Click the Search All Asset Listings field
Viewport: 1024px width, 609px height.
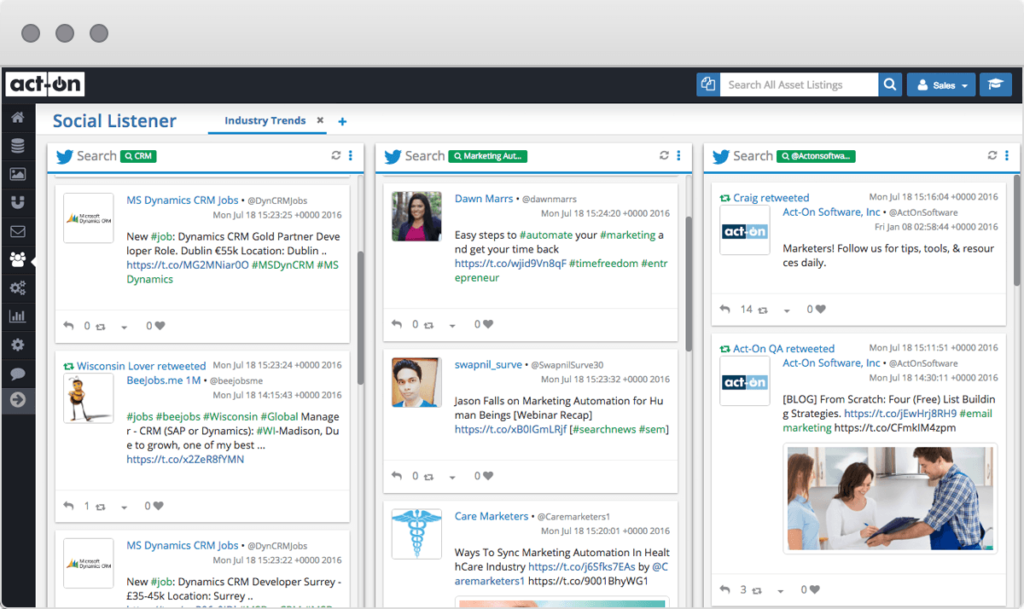tap(798, 84)
